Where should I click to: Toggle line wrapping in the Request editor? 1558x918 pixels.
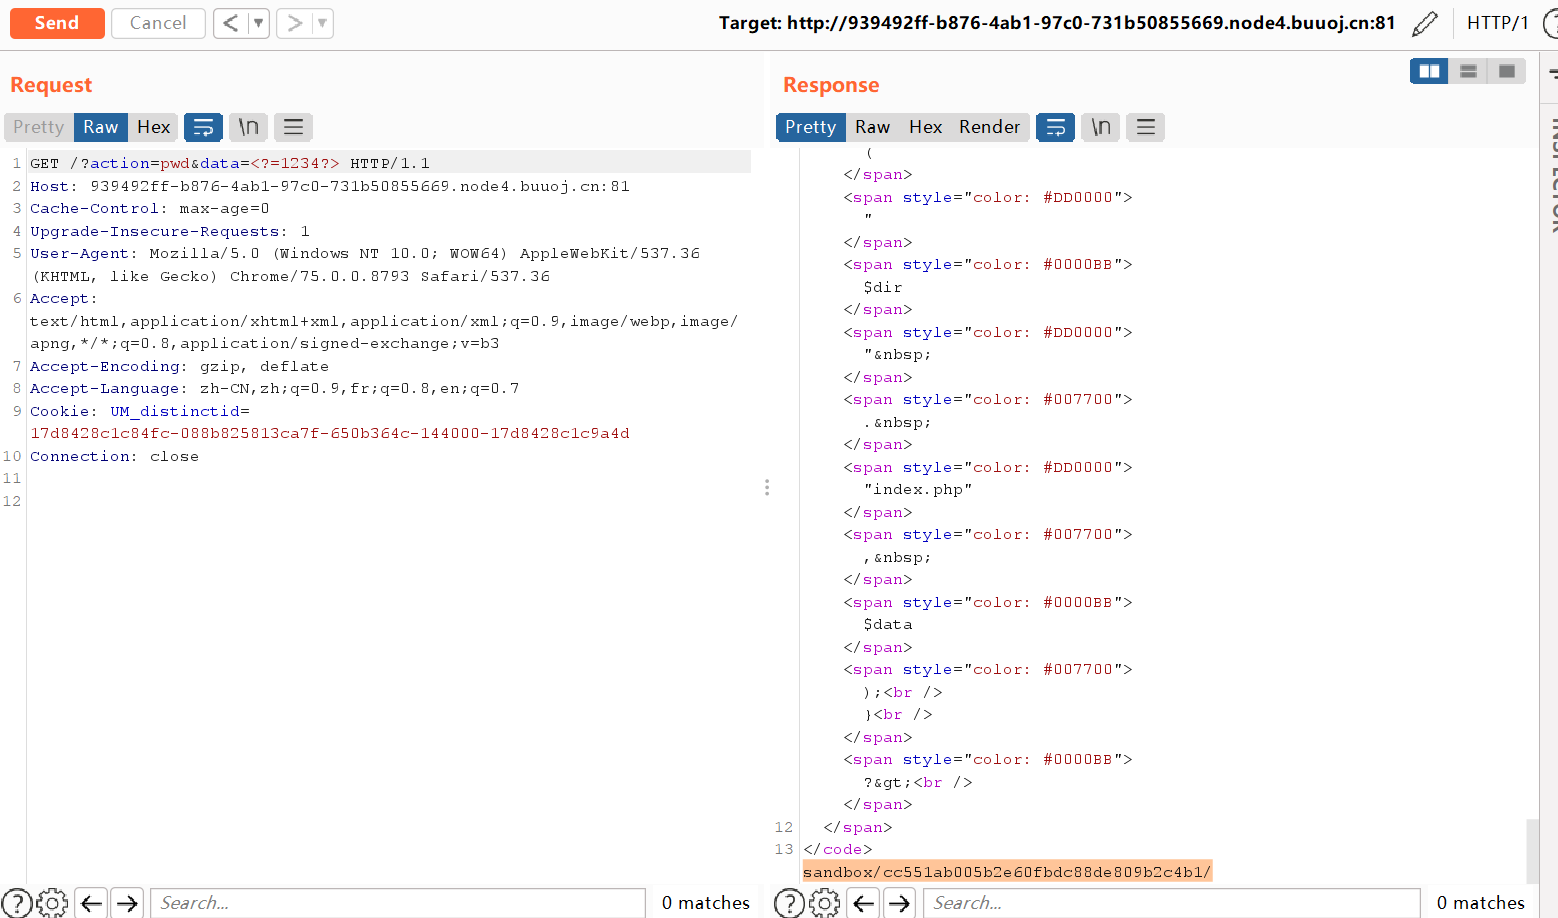click(203, 127)
